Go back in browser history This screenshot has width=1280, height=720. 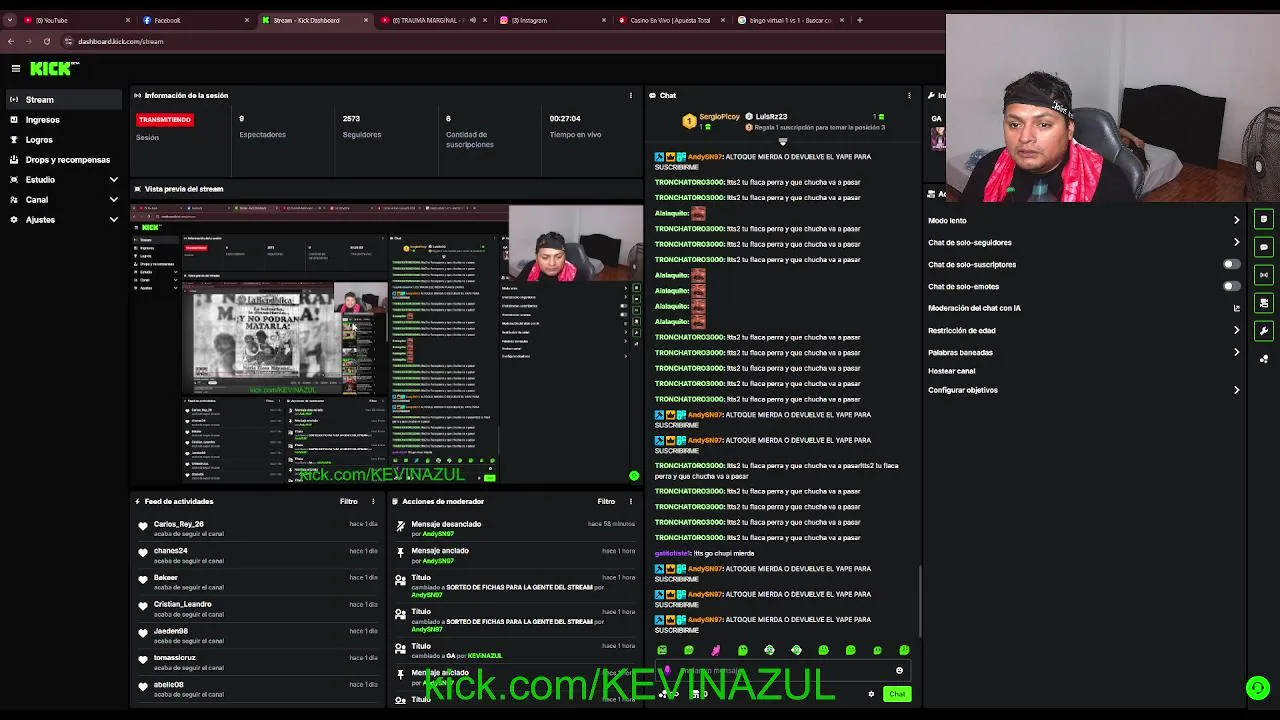click(x=10, y=41)
